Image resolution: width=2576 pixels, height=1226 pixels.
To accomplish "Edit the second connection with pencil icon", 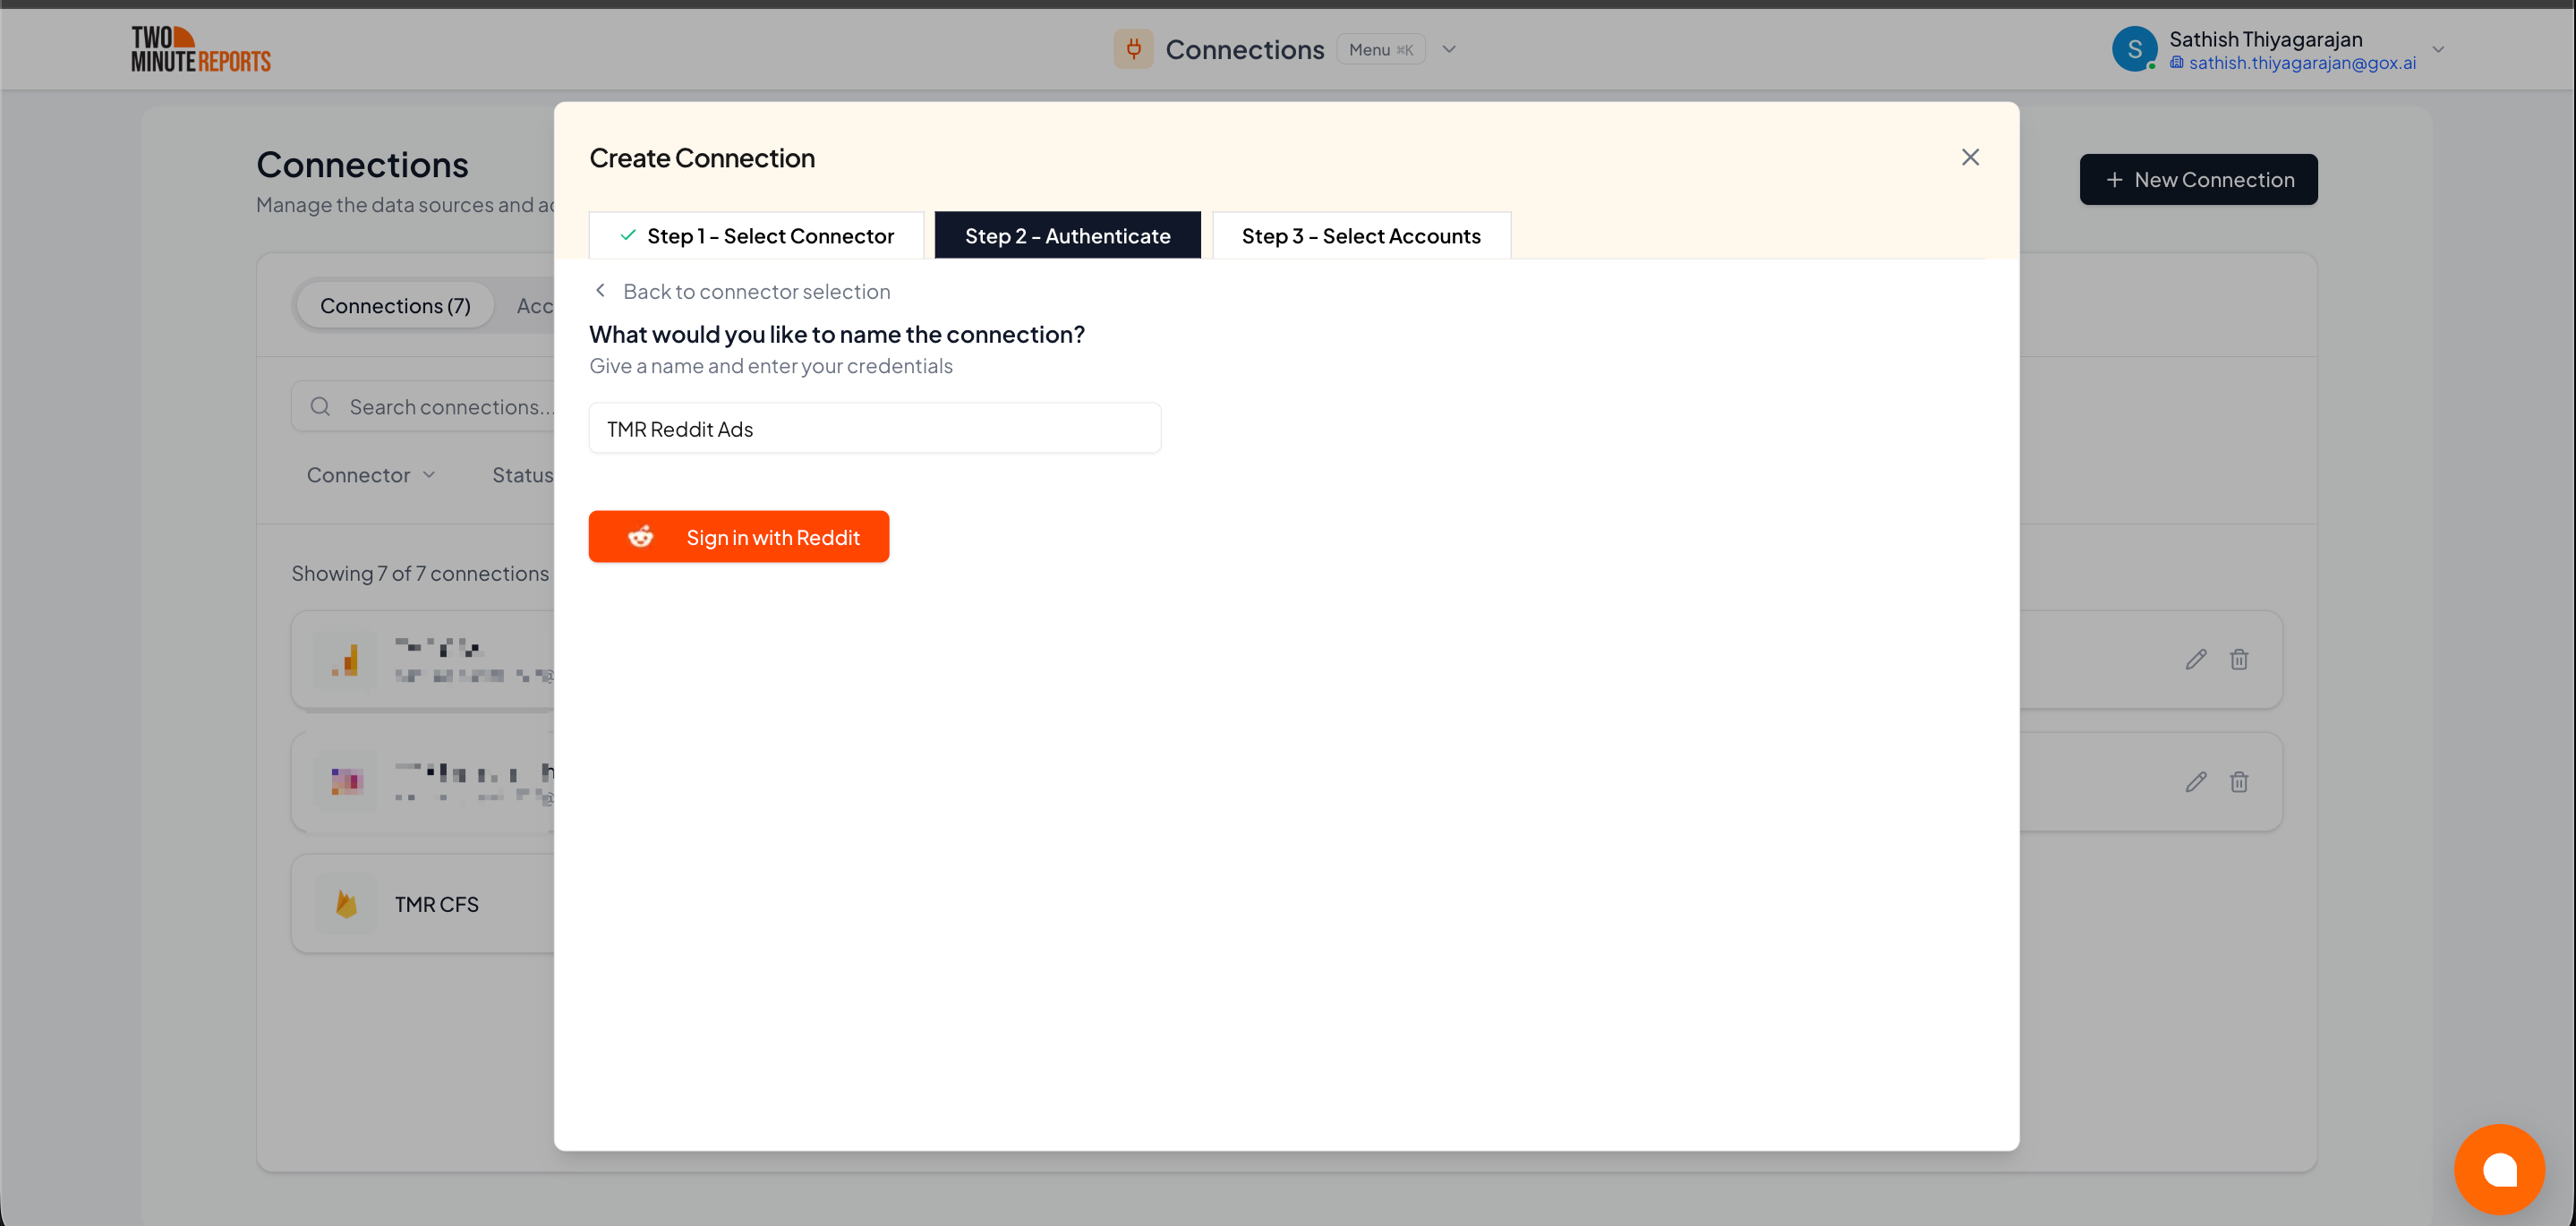I will pyautogui.click(x=2195, y=782).
